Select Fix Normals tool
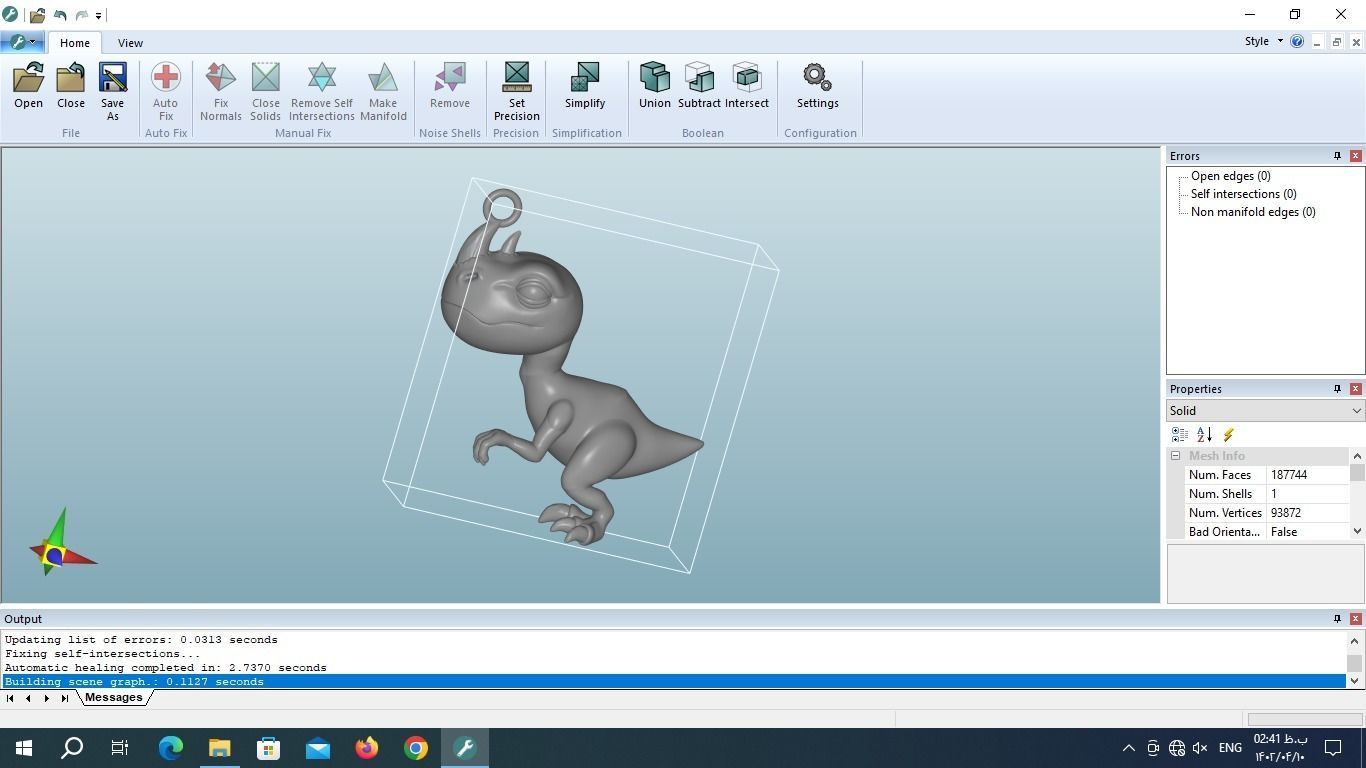The height and width of the screenshot is (768, 1366). pyautogui.click(x=221, y=92)
